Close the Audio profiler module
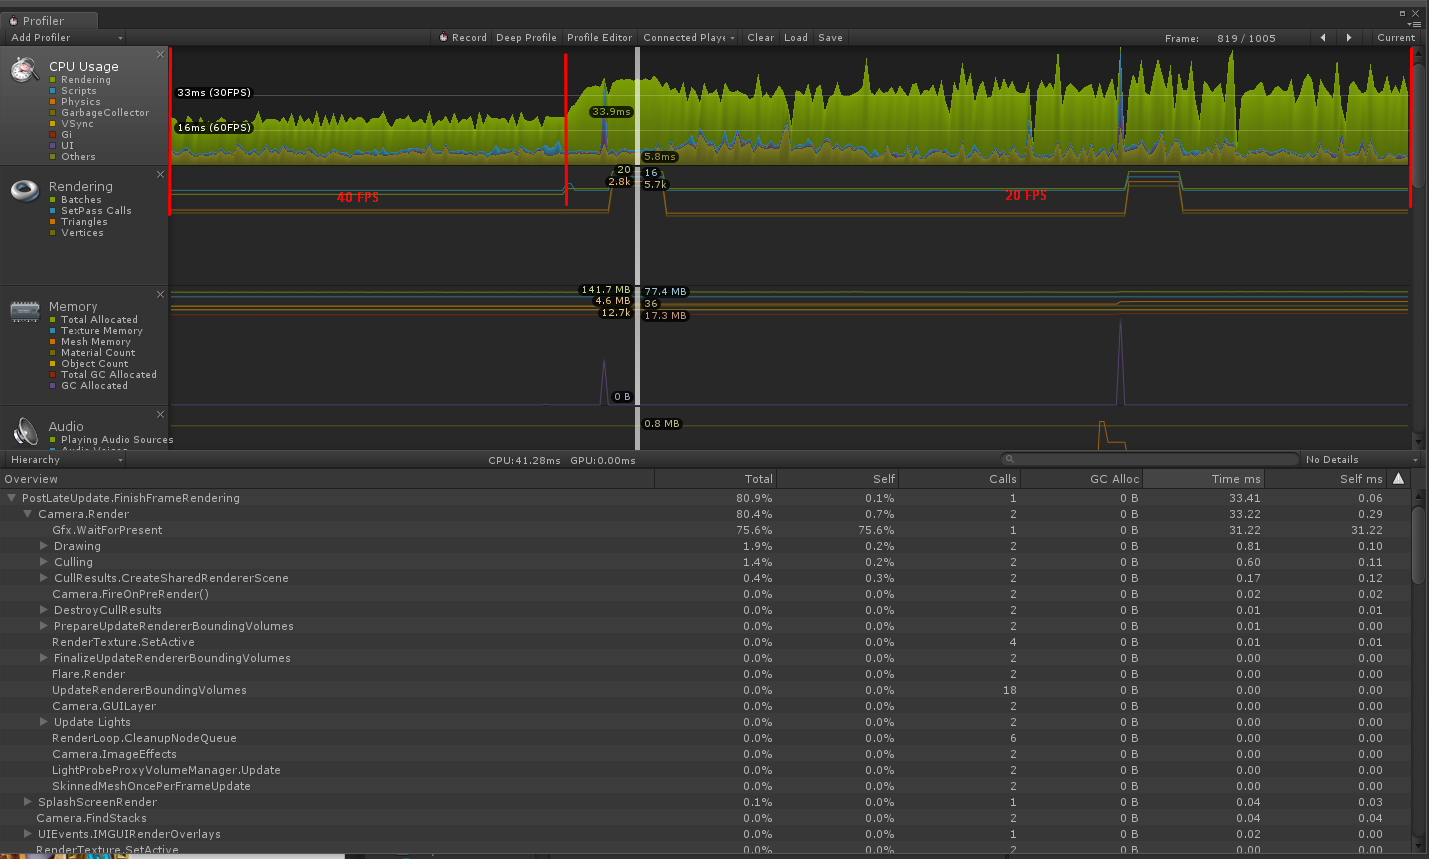 pos(160,414)
